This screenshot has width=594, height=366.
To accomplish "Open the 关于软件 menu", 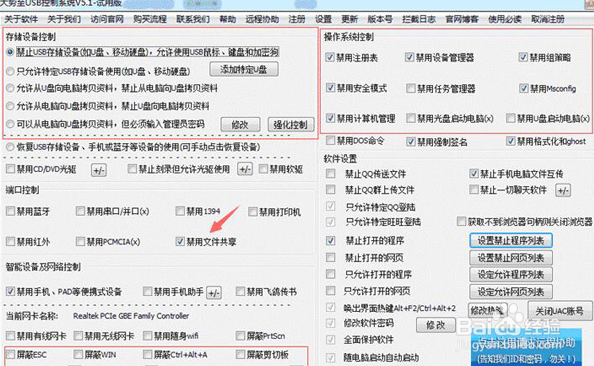I will pos(21,19).
